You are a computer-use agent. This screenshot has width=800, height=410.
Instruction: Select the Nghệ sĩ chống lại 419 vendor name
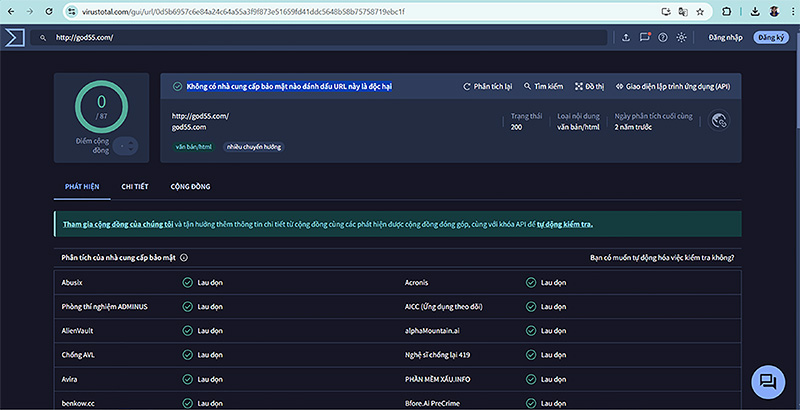pos(437,355)
